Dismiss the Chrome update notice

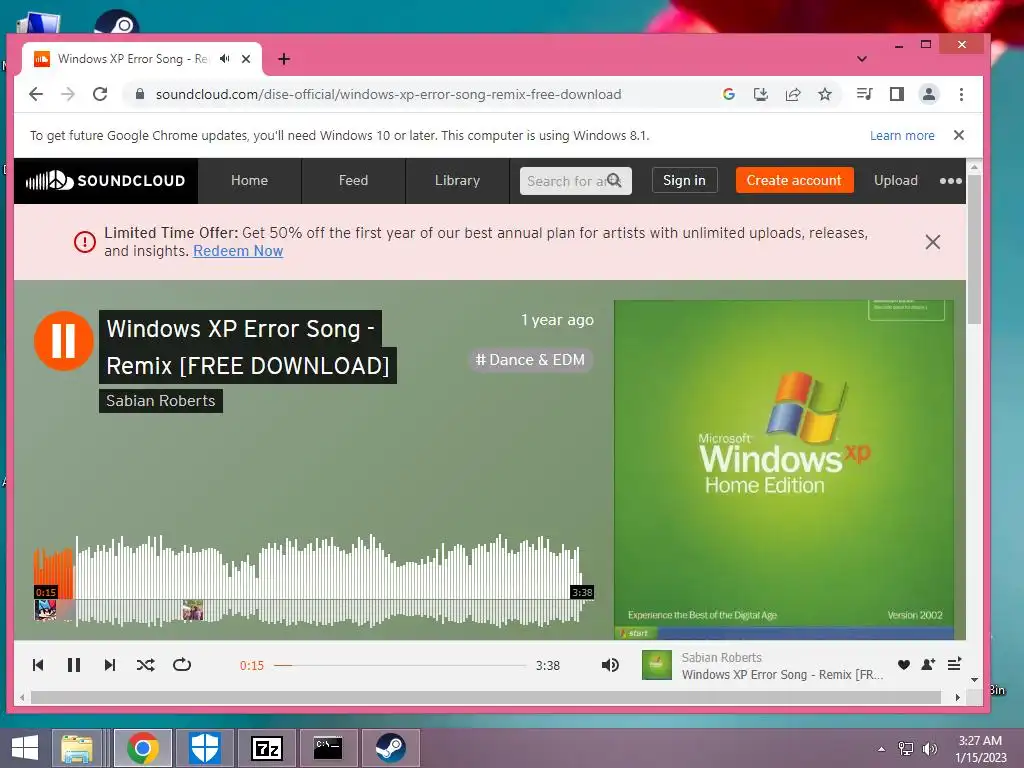[959, 135]
